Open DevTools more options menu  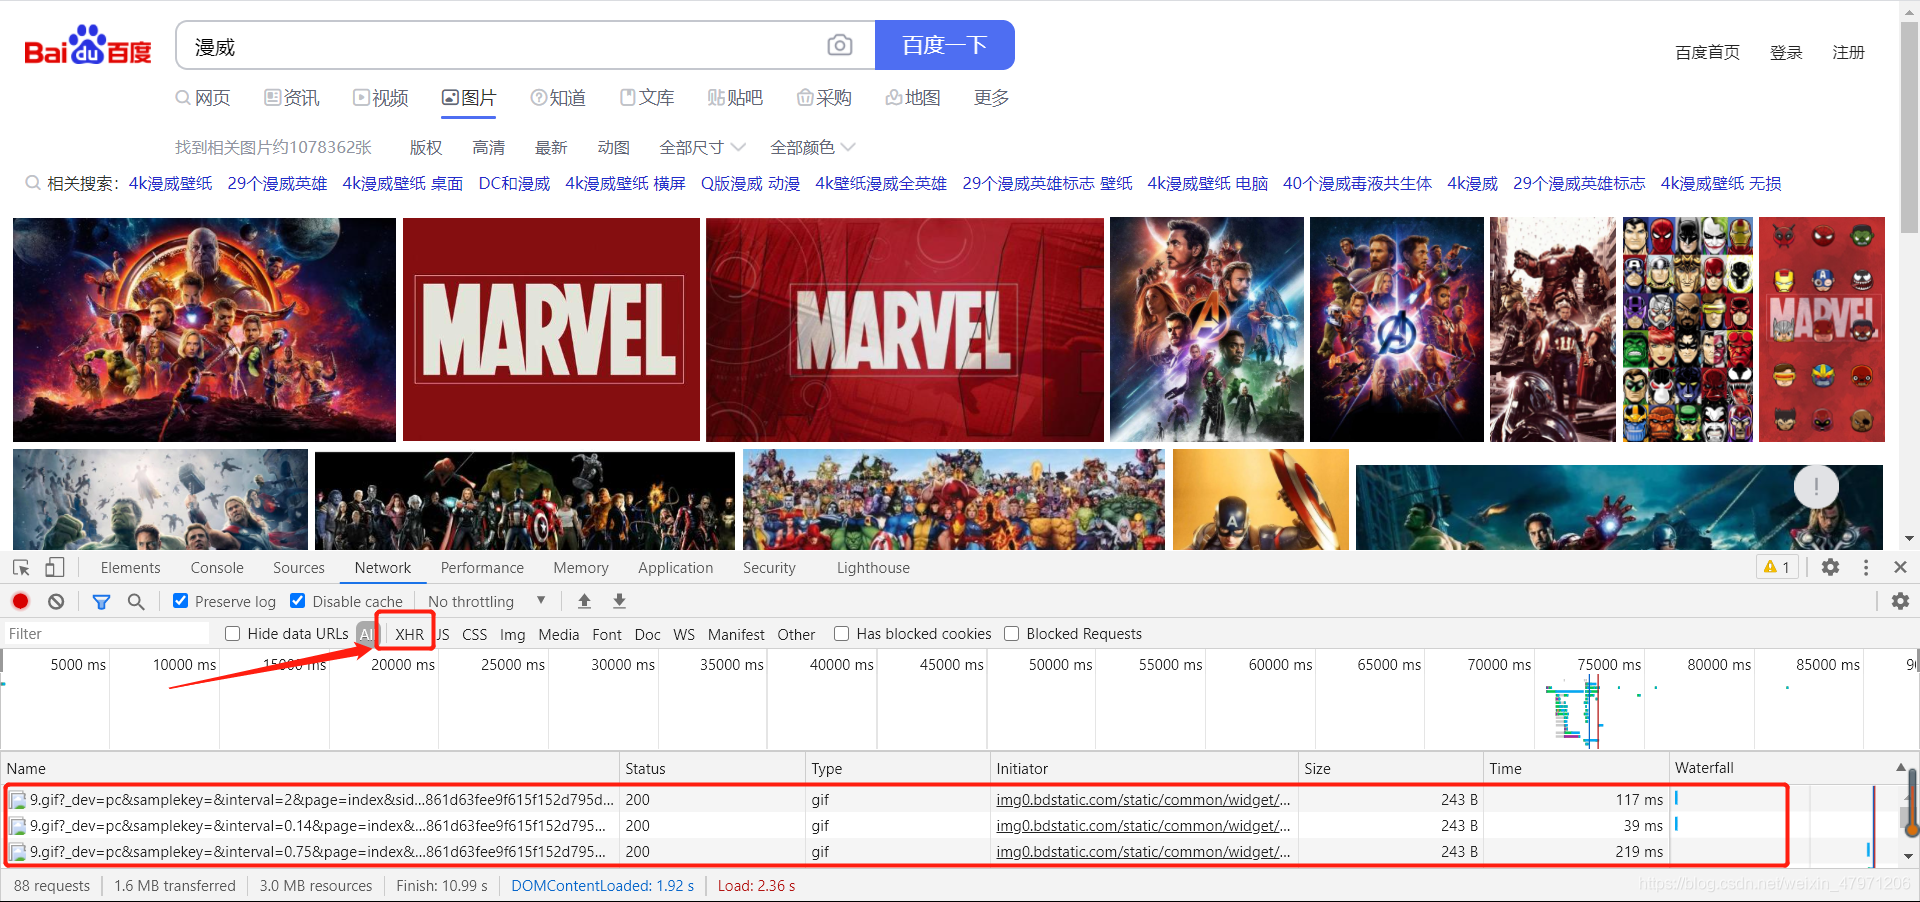[x=1866, y=567]
